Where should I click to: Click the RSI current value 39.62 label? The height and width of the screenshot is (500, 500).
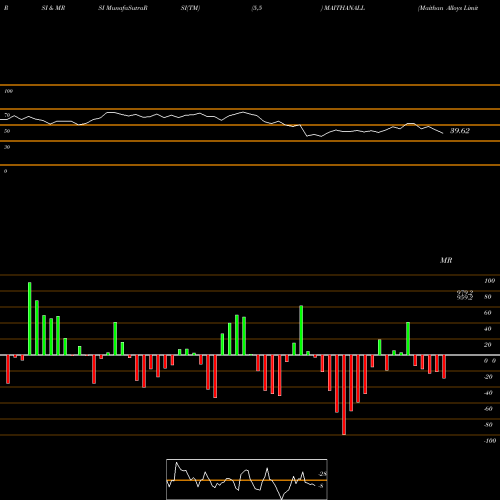click(x=460, y=131)
